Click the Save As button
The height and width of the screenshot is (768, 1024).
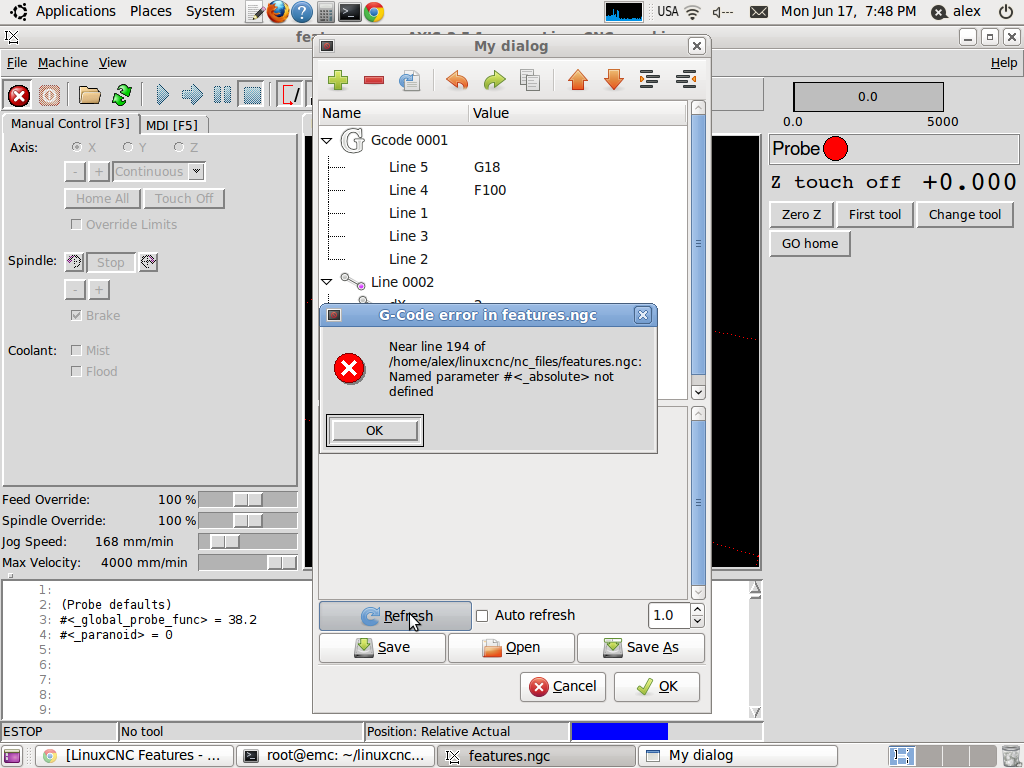click(641, 648)
